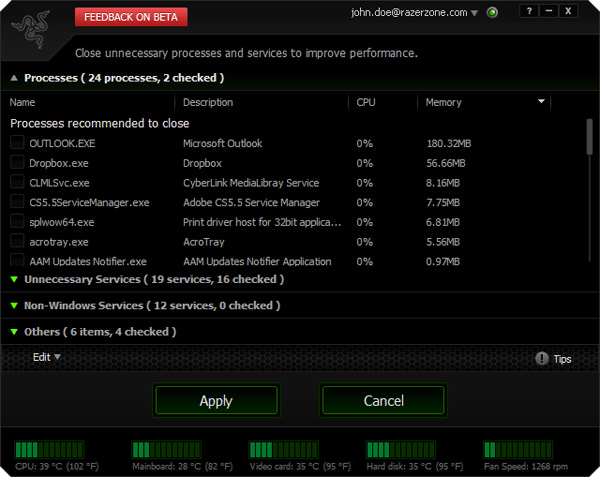
Task: Click the Fan Speed gauge
Action: pyautogui.click(x=509, y=450)
